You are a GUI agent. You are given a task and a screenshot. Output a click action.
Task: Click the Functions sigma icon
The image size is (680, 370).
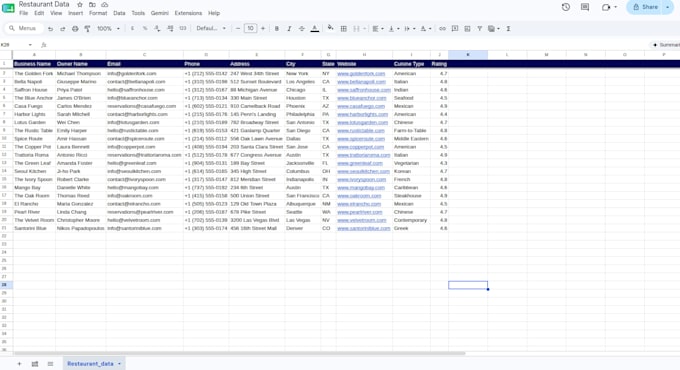click(x=508, y=29)
